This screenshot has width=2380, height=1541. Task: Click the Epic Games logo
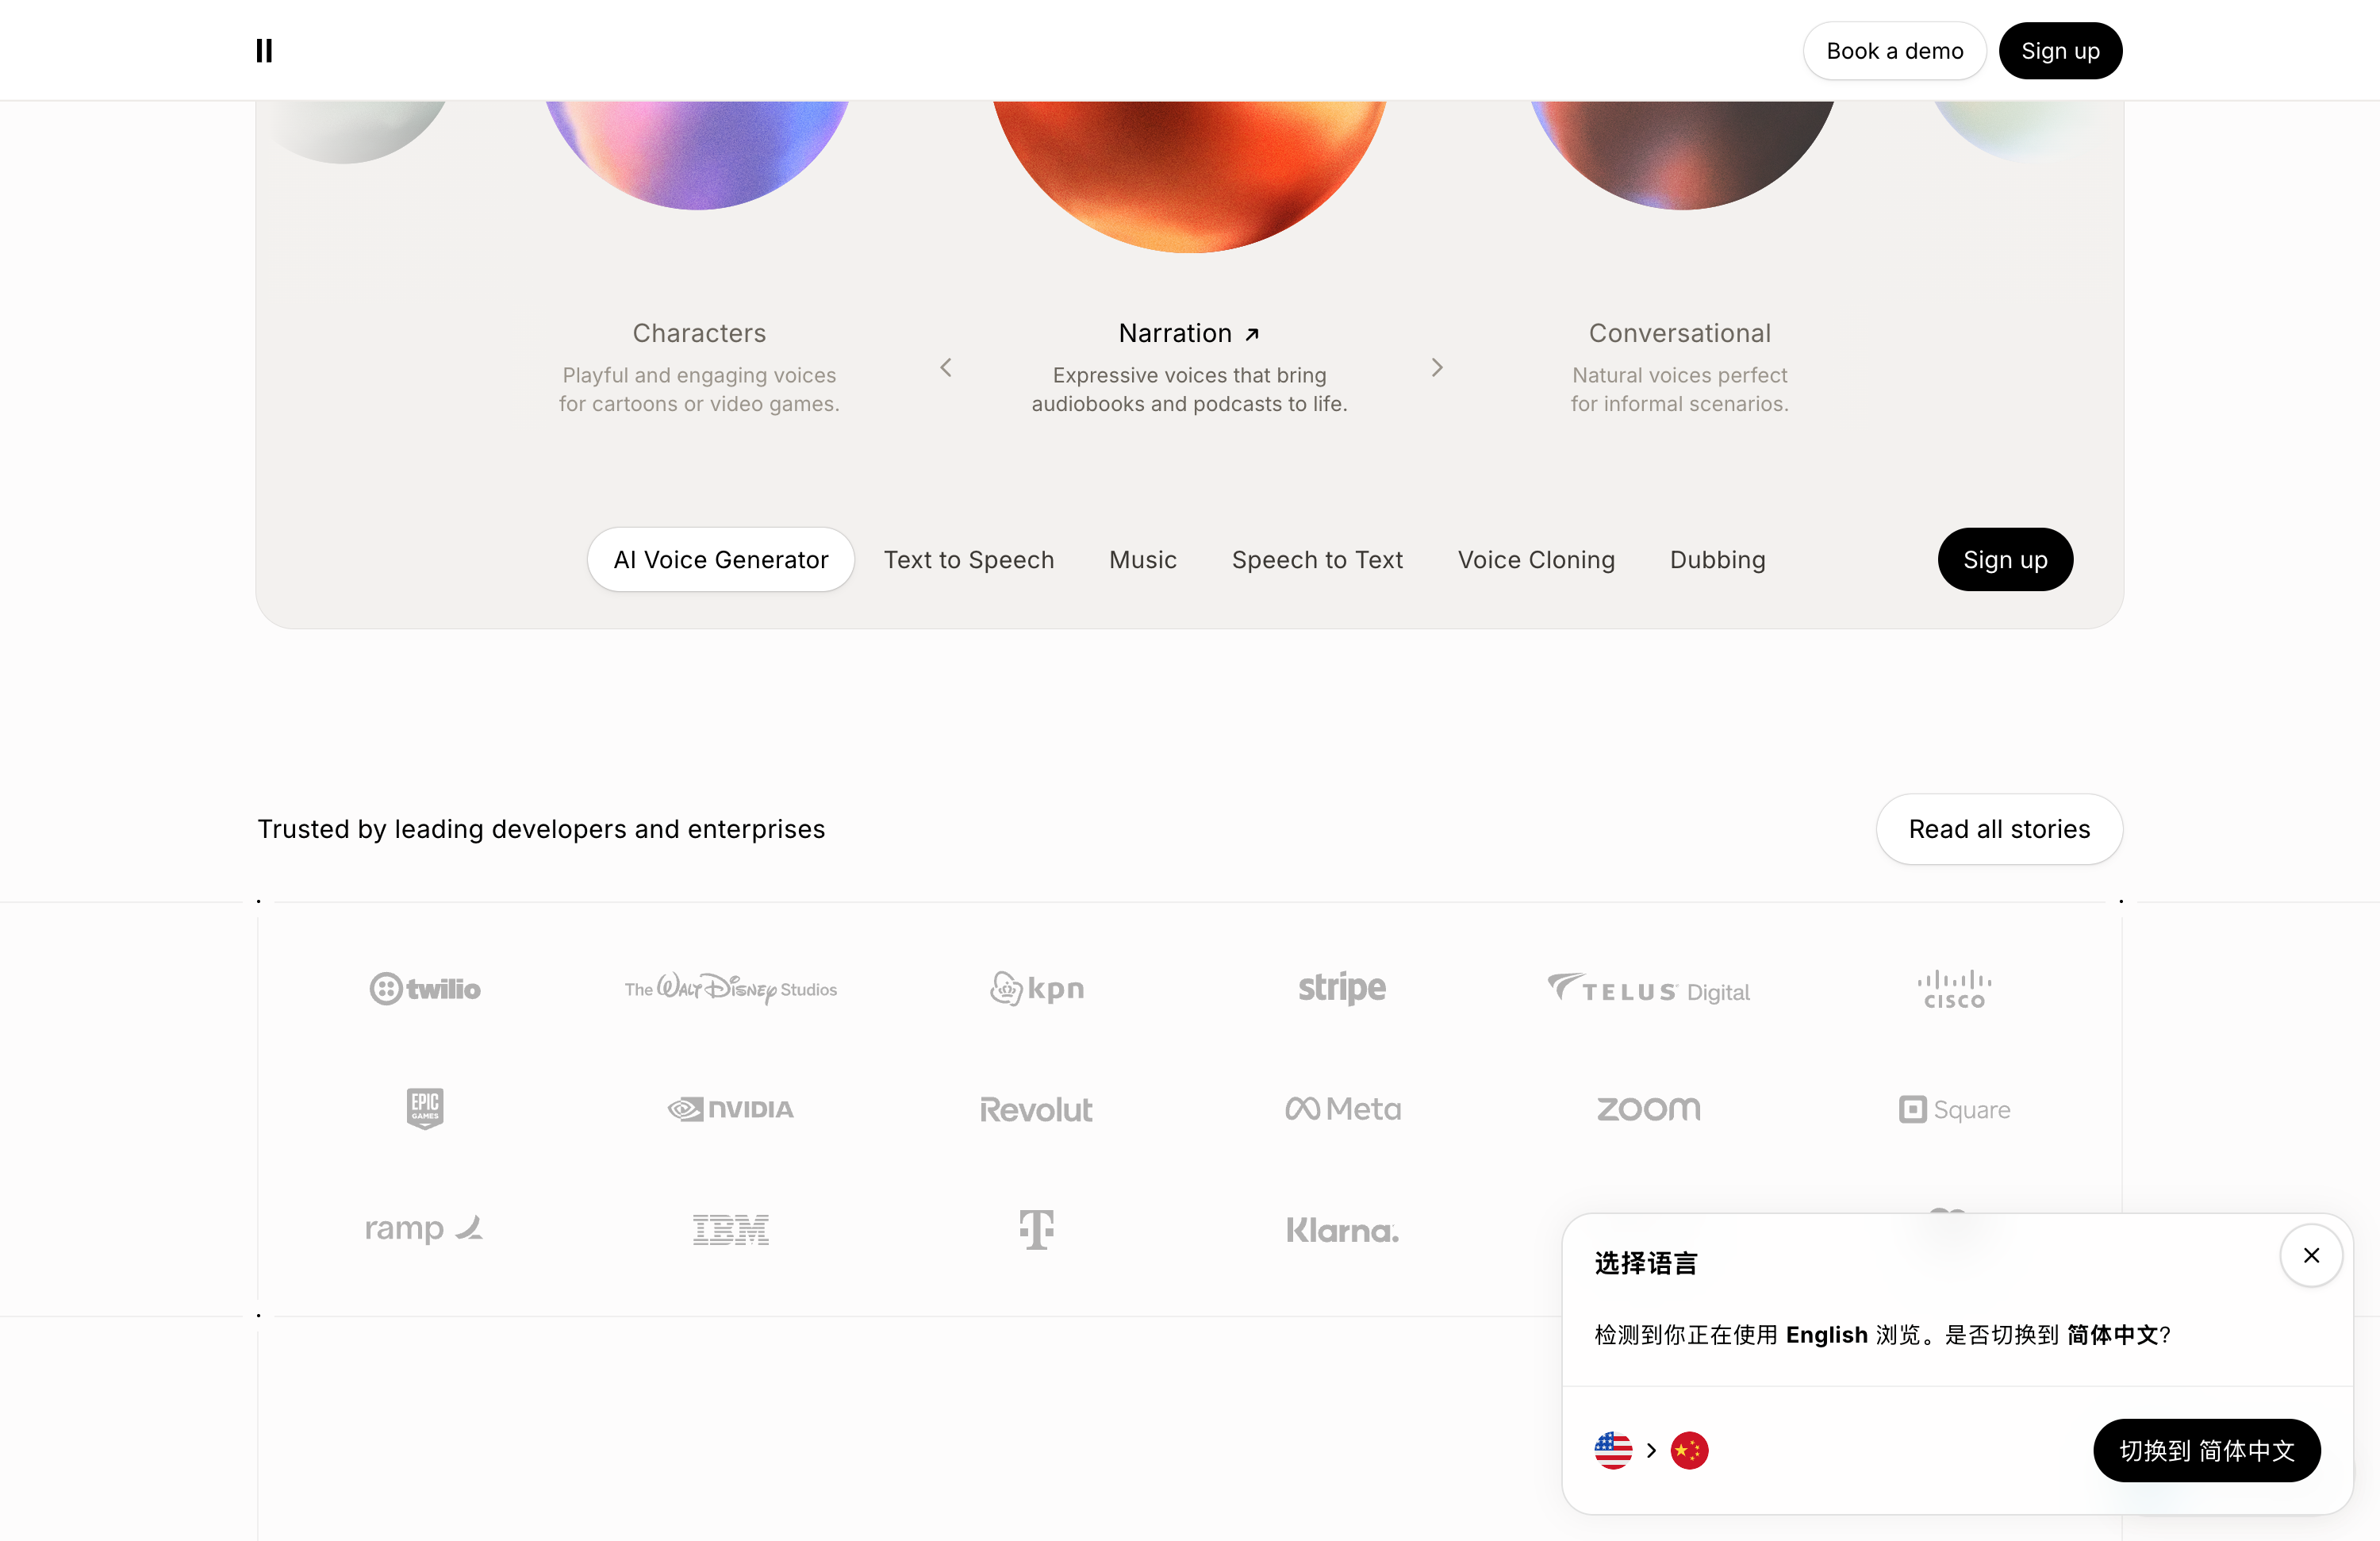[x=425, y=1108]
